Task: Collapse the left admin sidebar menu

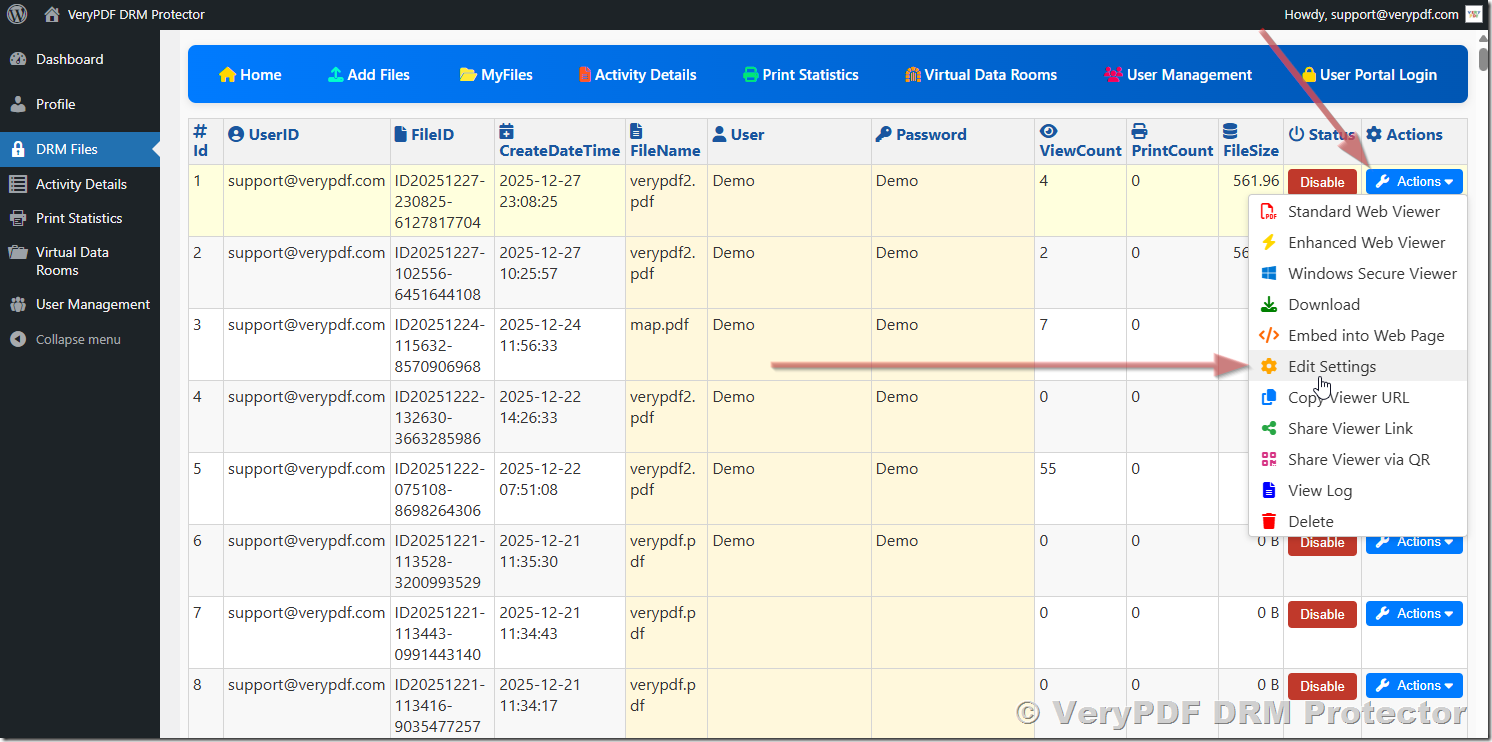Action: tap(70, 339)
